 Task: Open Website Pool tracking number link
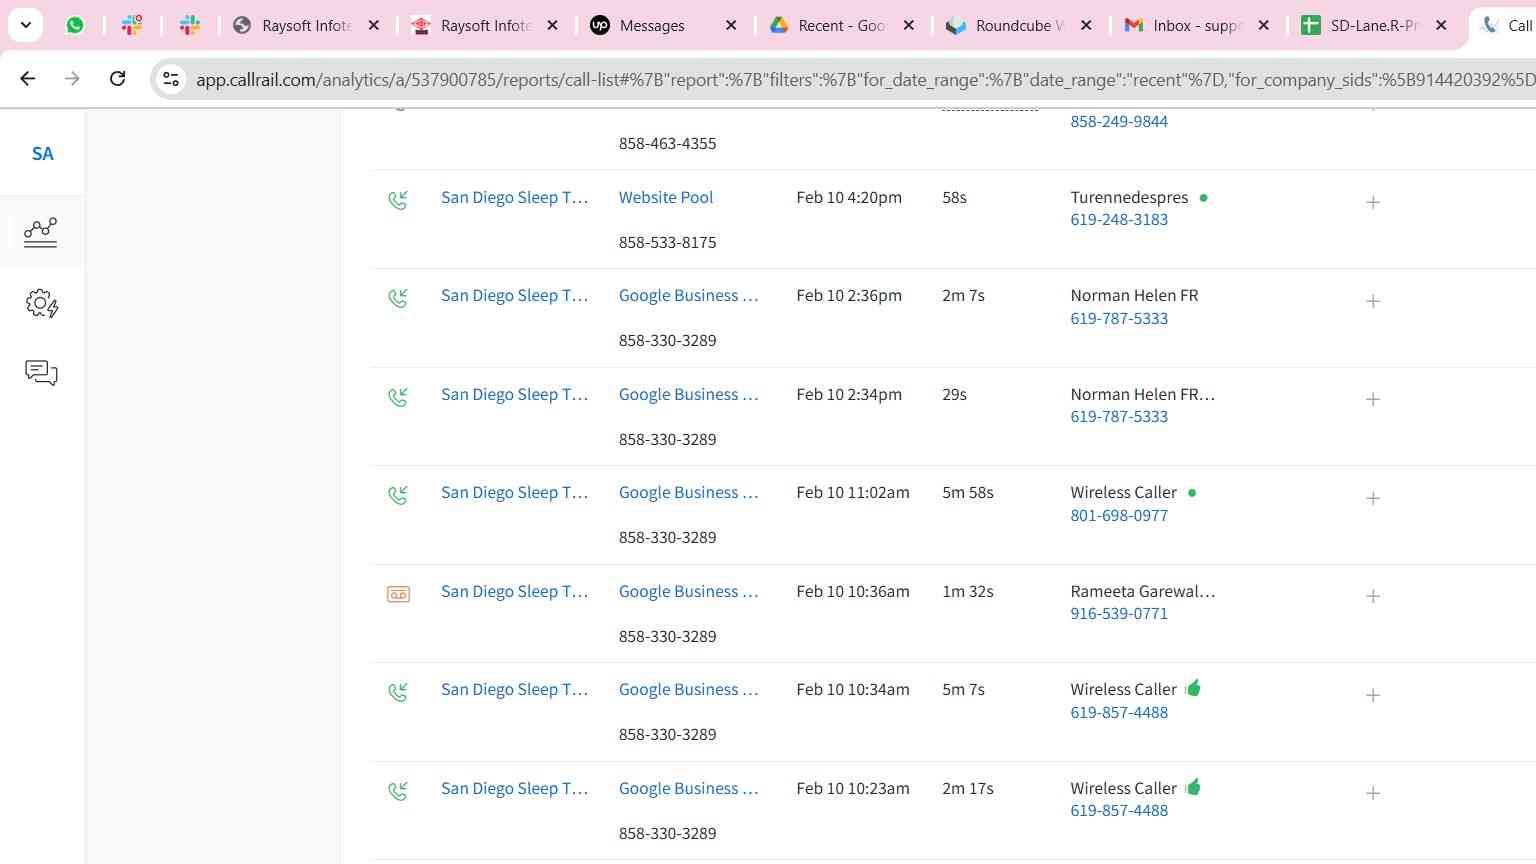pyautogui.click(x=666, y=197)
